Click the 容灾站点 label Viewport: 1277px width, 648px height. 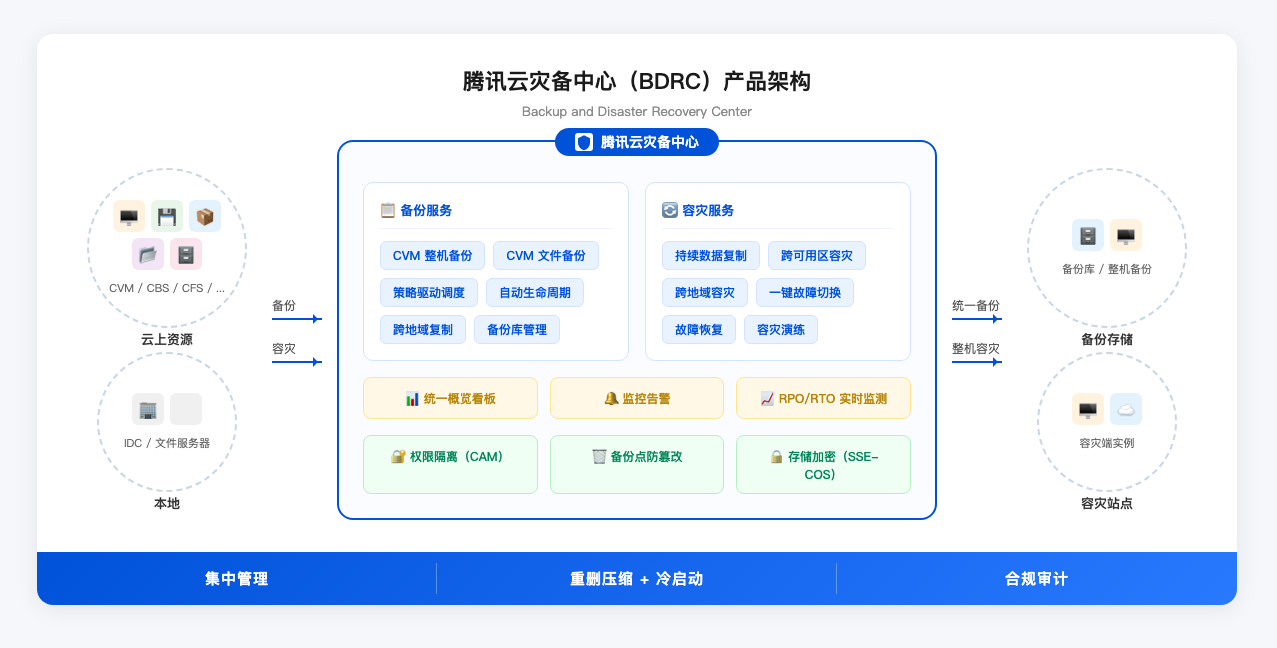(x=1107, y=503)
